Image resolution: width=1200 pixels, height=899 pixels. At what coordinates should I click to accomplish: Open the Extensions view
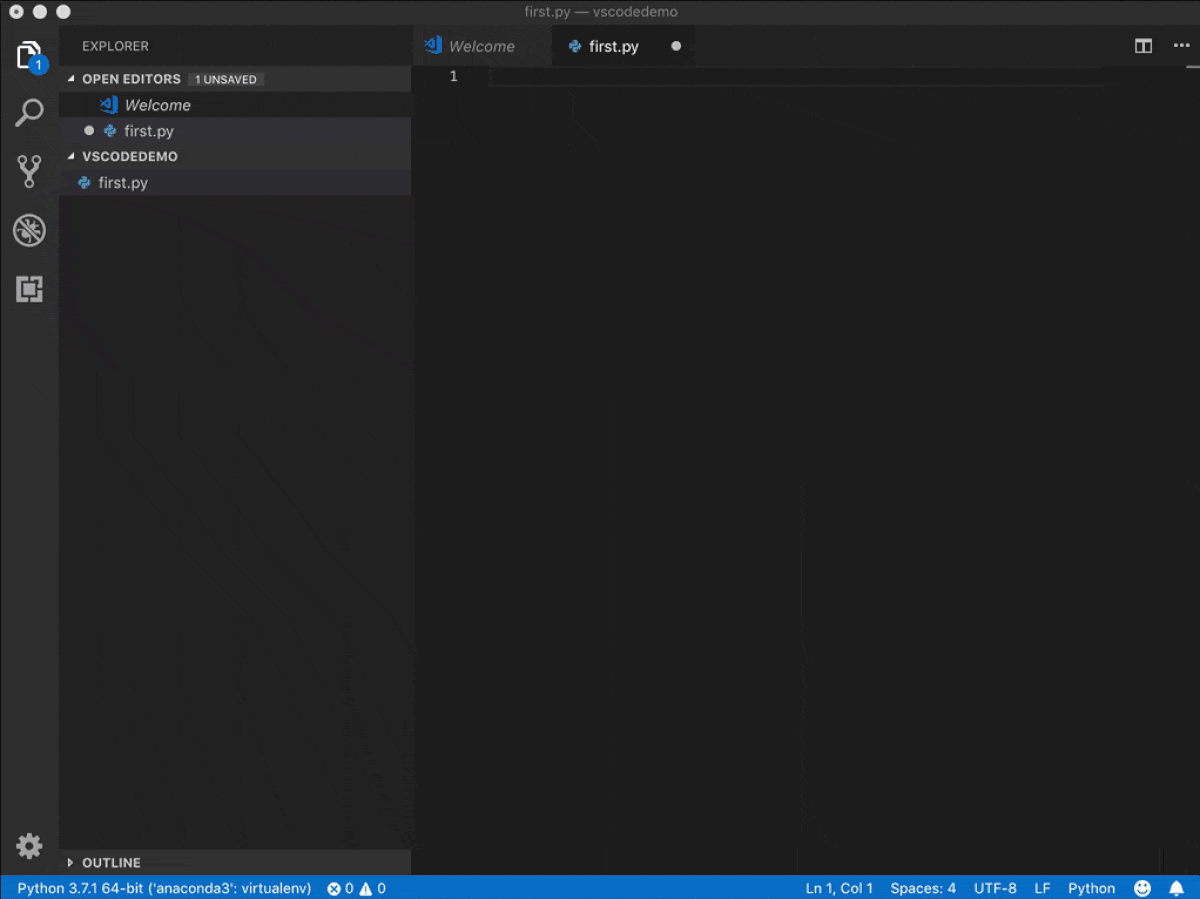[x=29, y=289]
